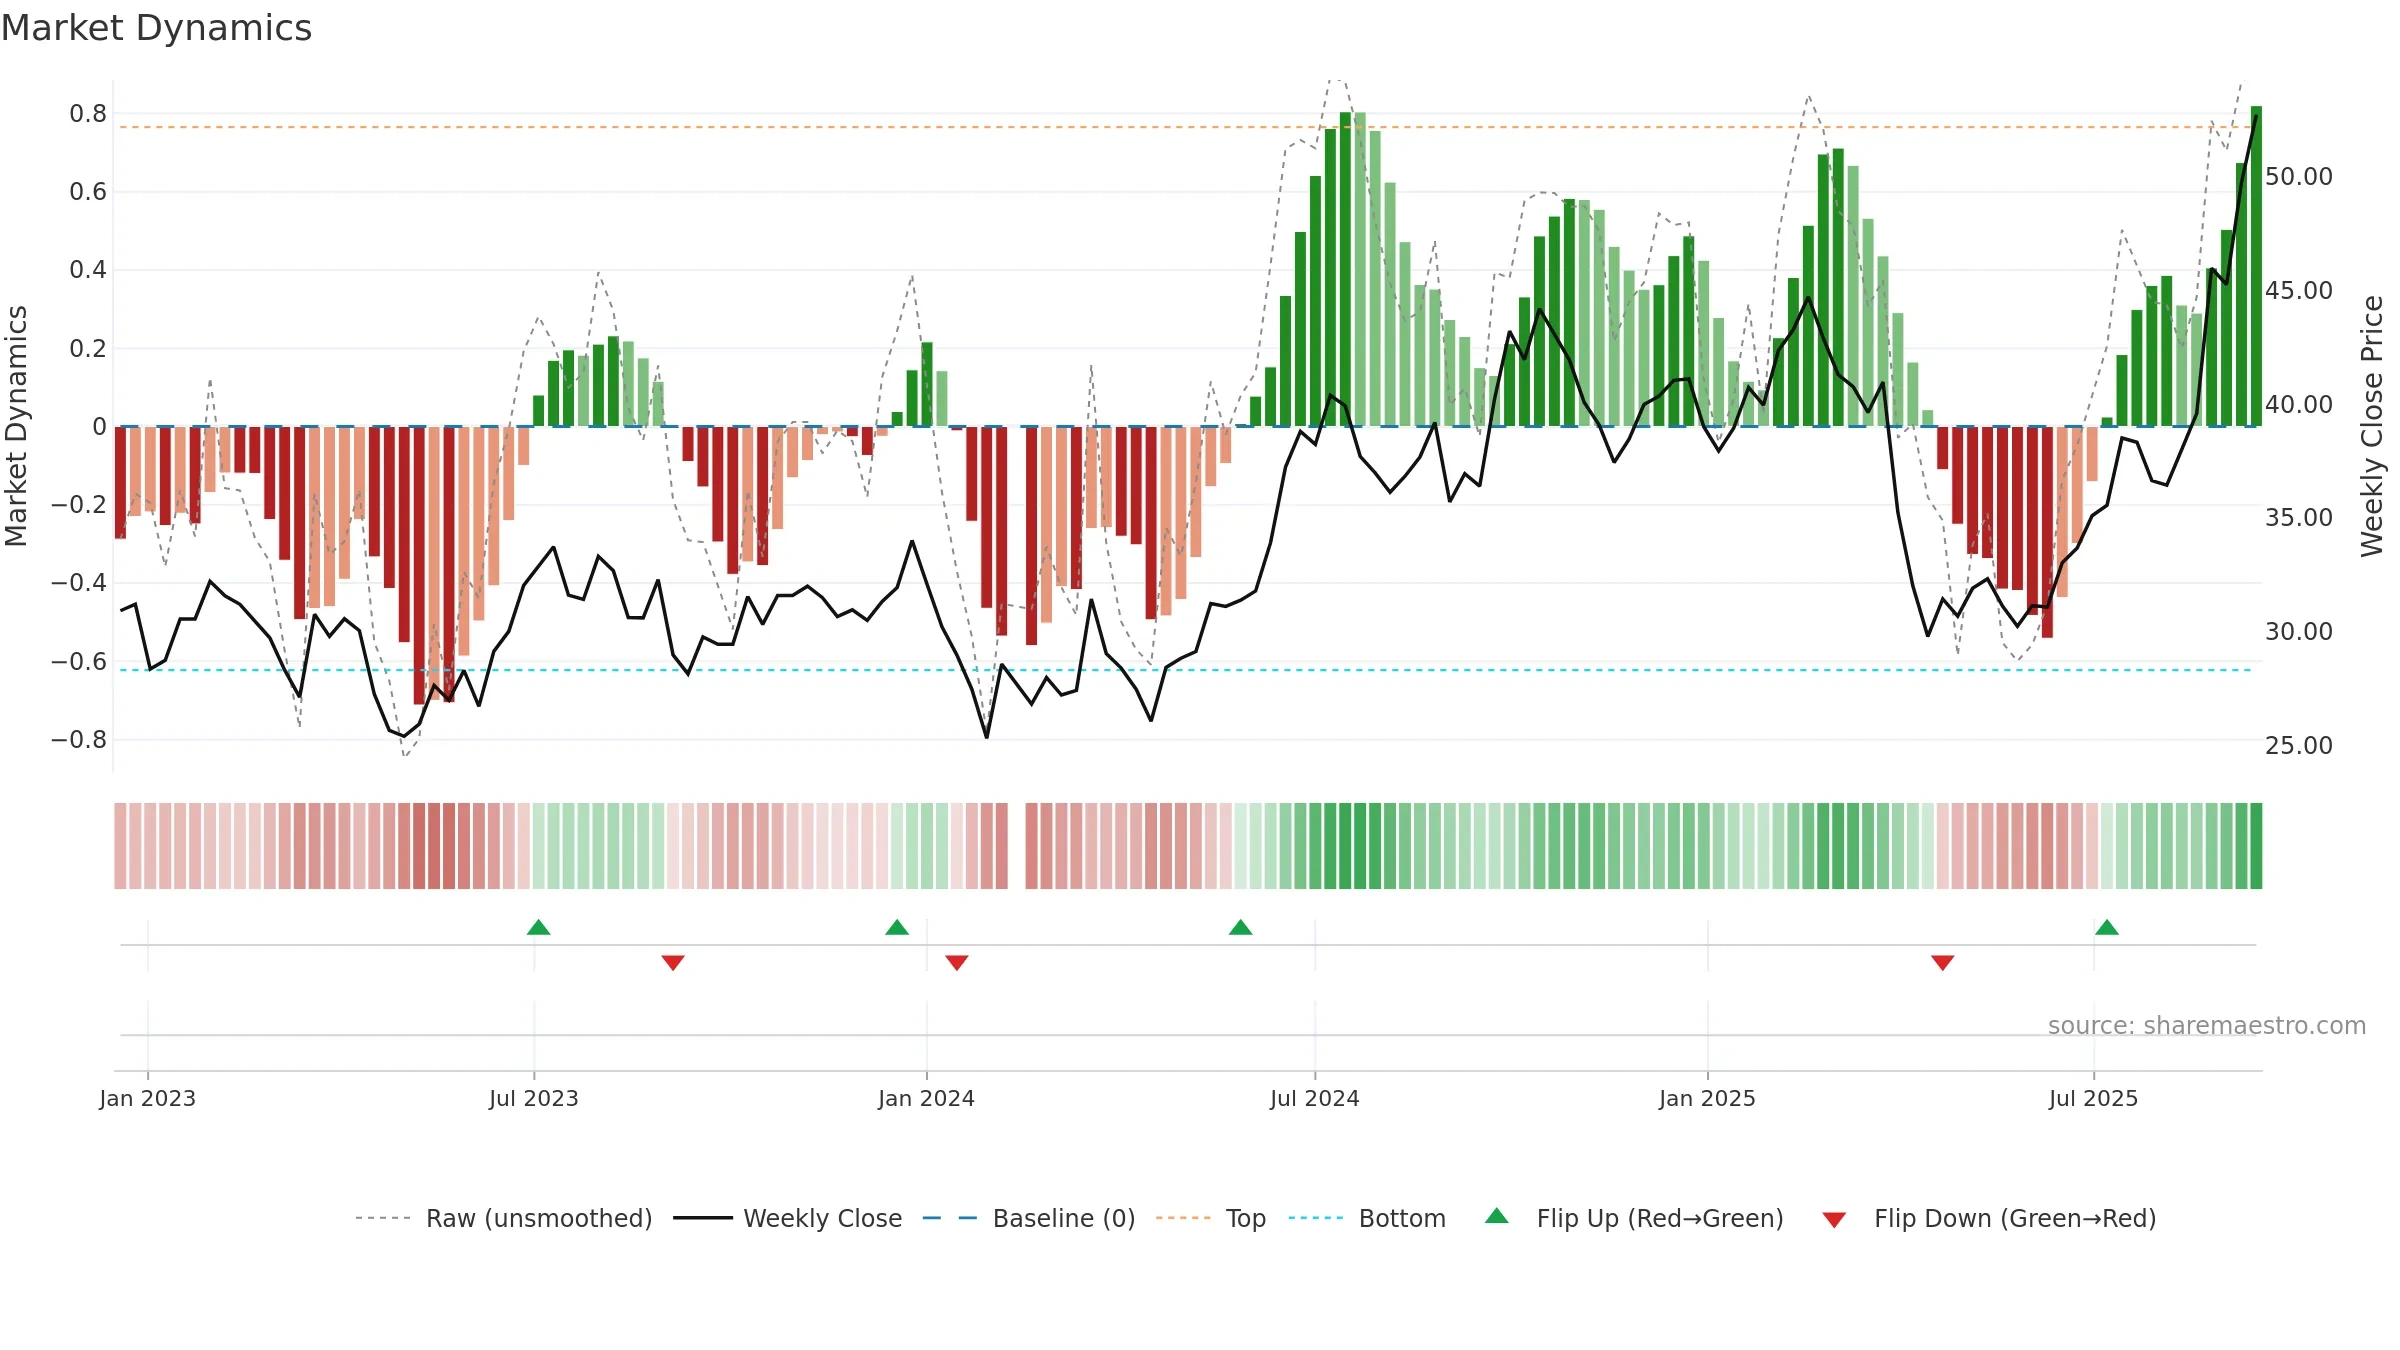Click the Jul 2023 x-axis label

click(534, 1098)
